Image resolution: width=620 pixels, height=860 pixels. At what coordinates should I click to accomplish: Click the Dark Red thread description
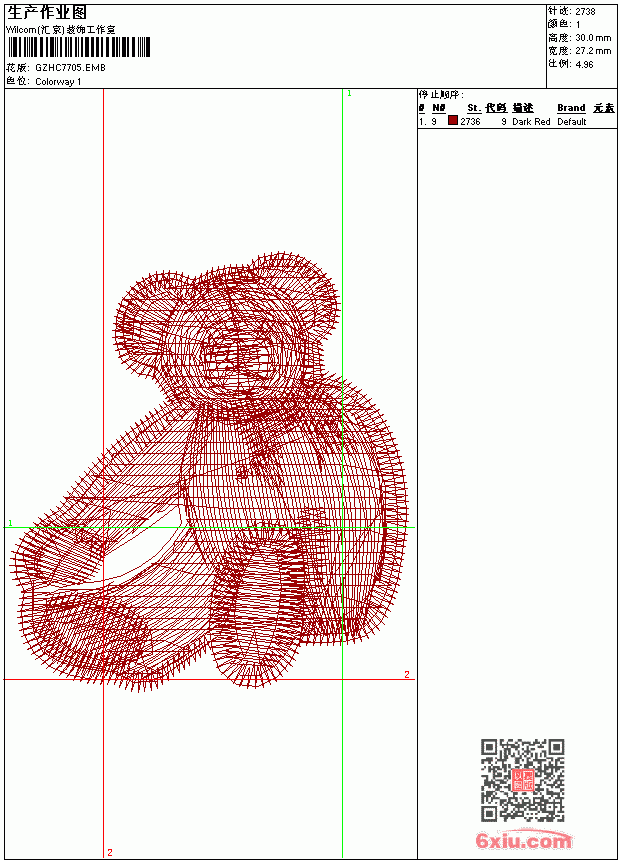[x=531, y=122]
